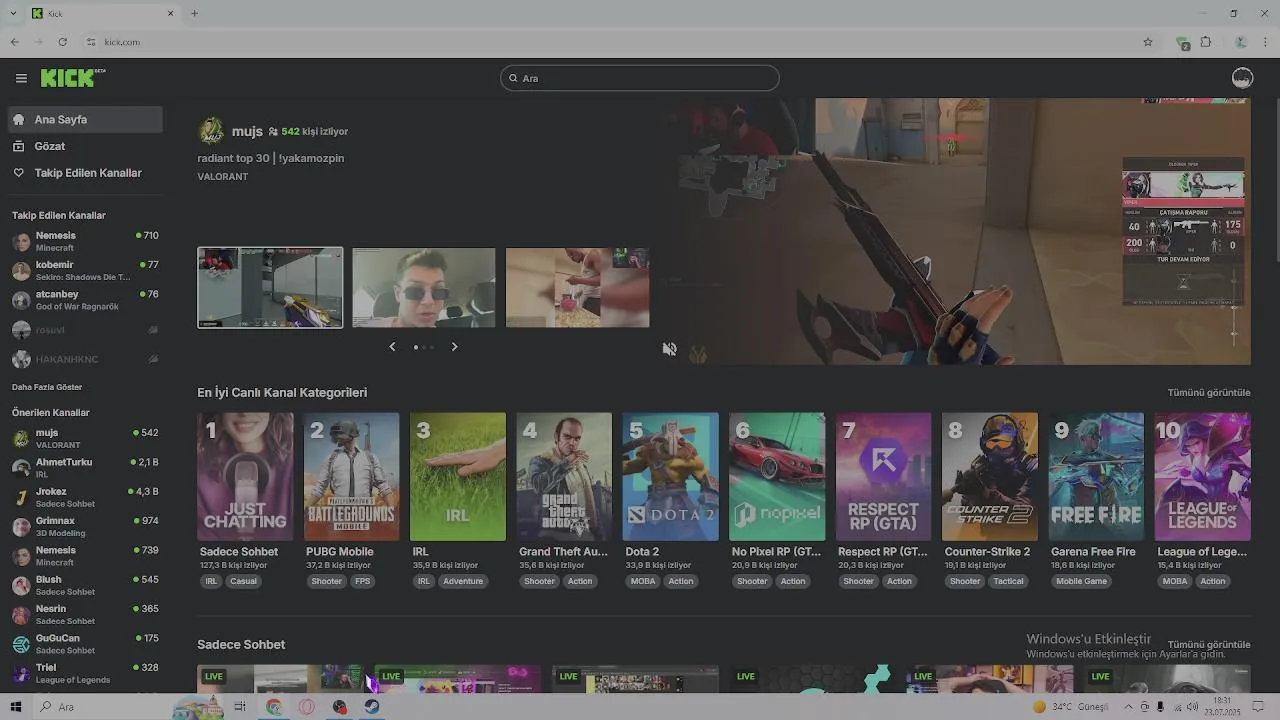
Task: Open Takip Edilen Kanallar sidebar item
Action: pyautogui.click(x=85, y=173)
